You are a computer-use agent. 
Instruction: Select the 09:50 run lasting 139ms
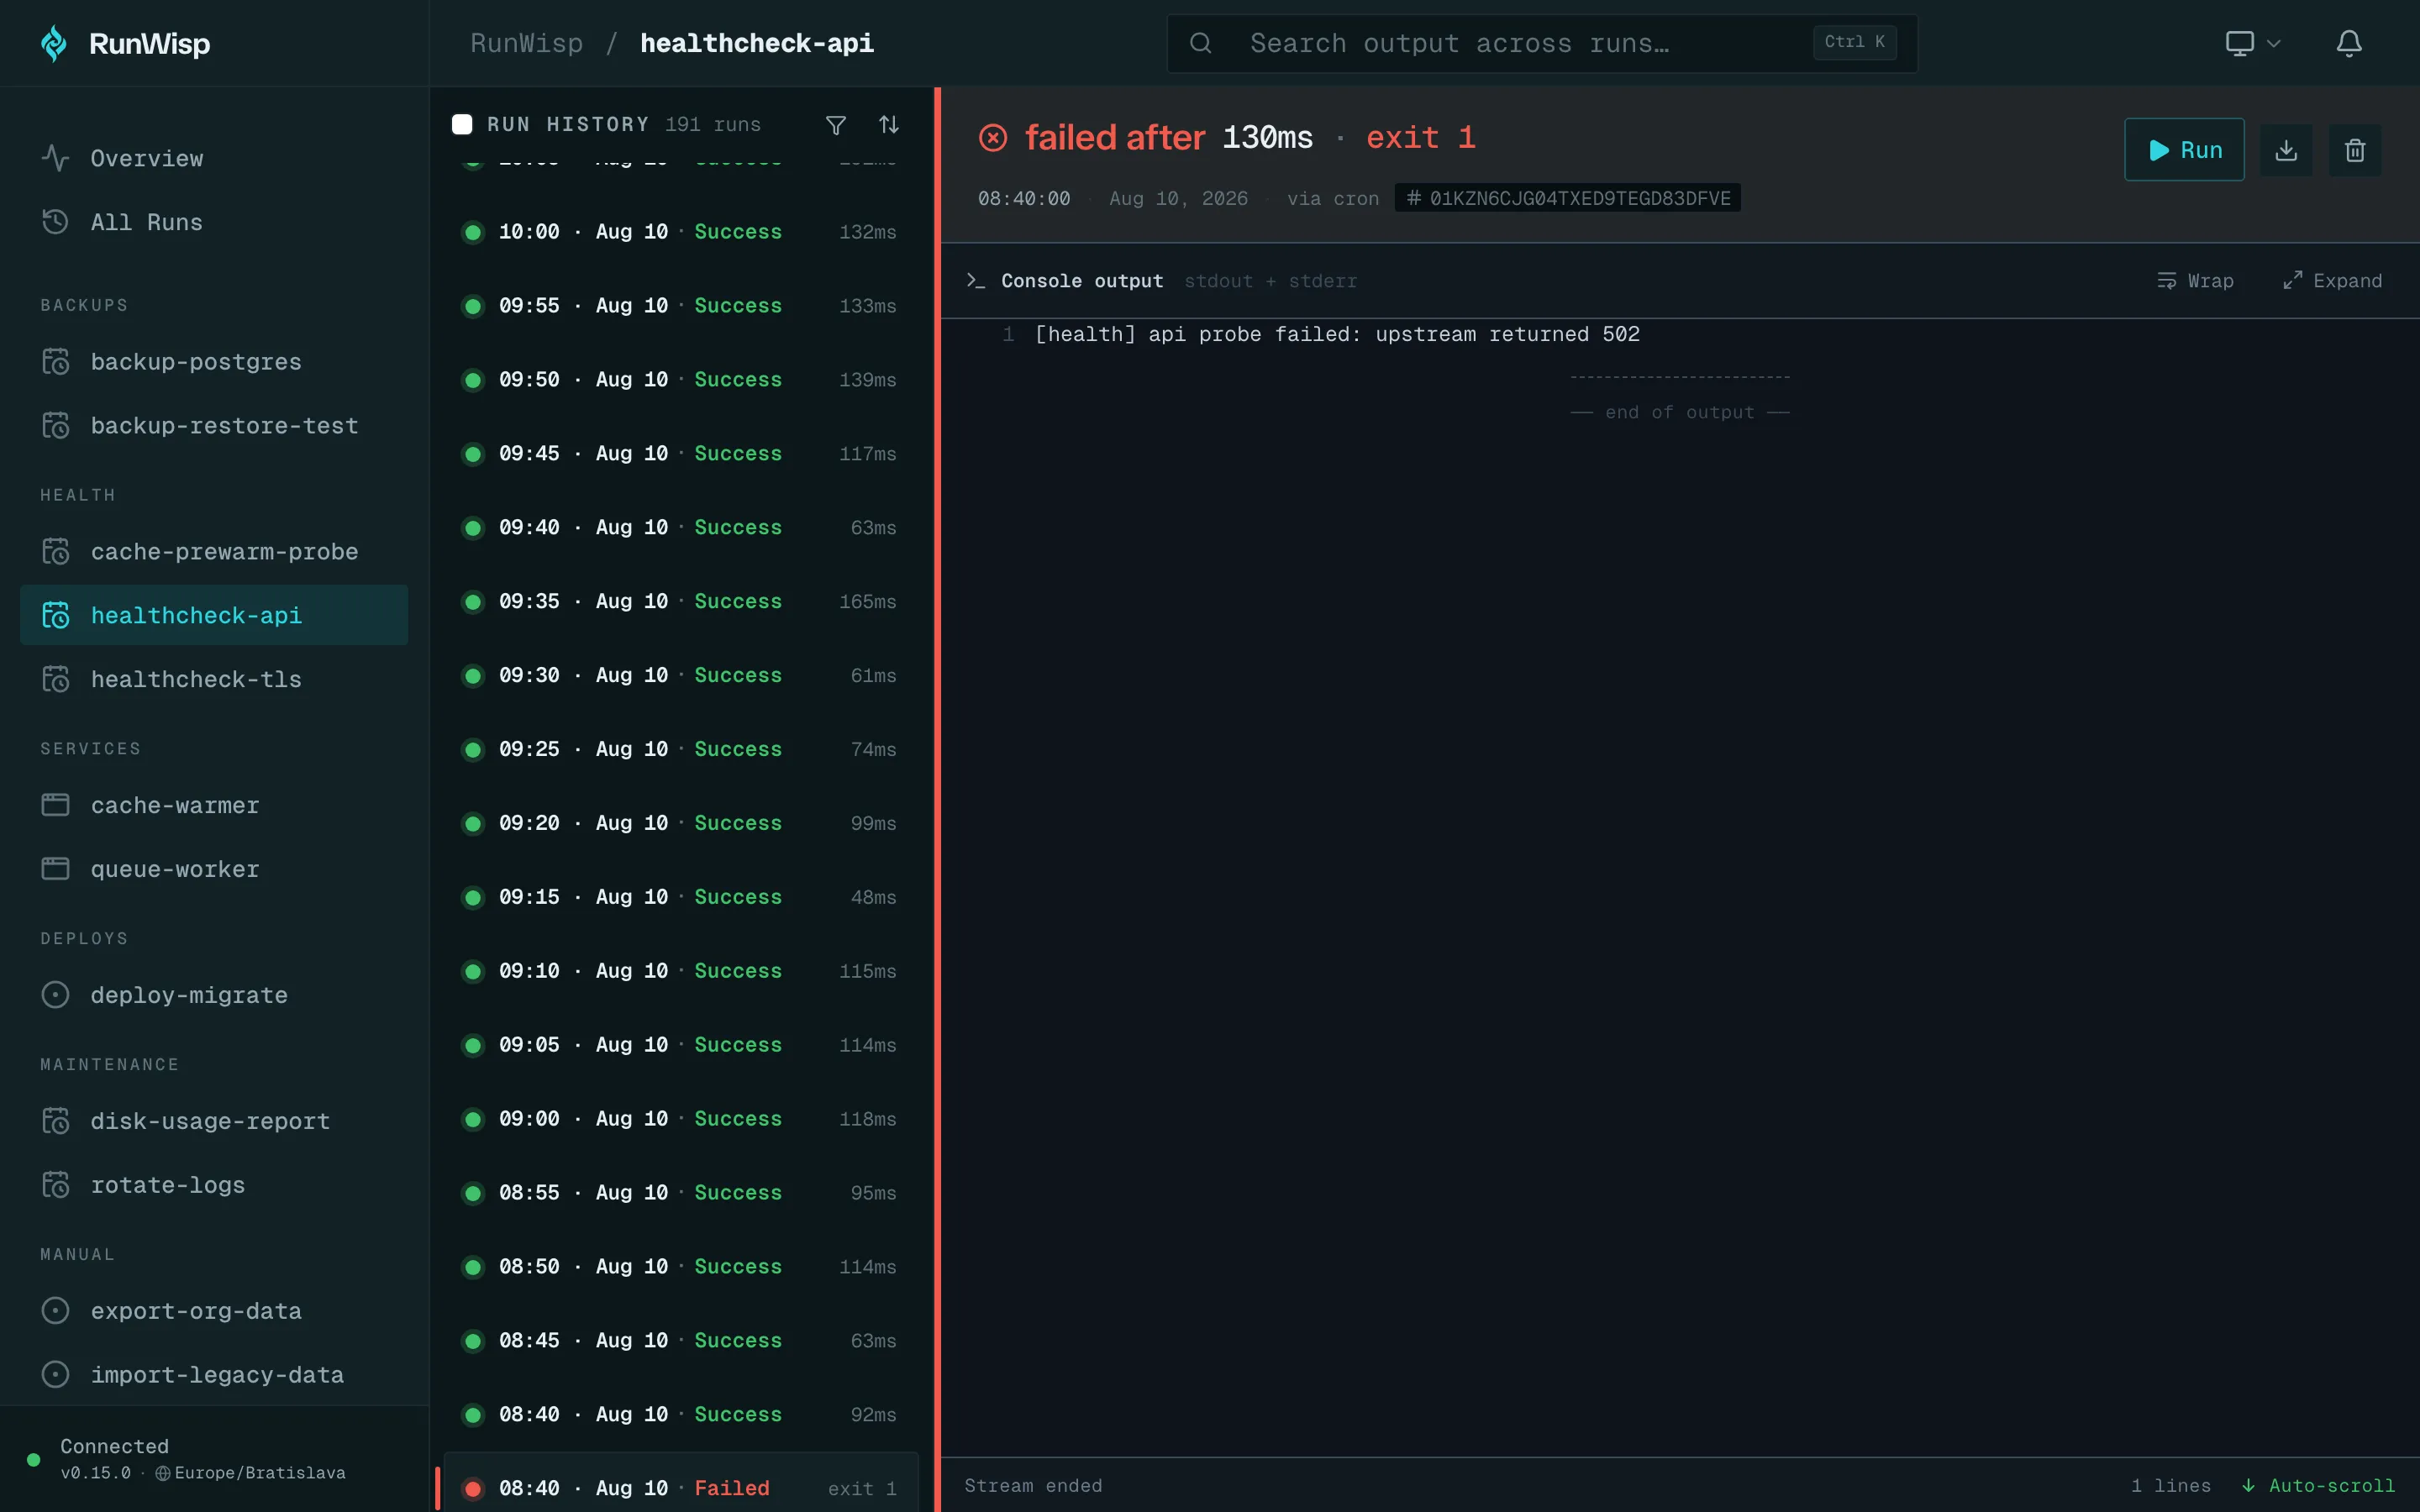(x=680, y=380)
